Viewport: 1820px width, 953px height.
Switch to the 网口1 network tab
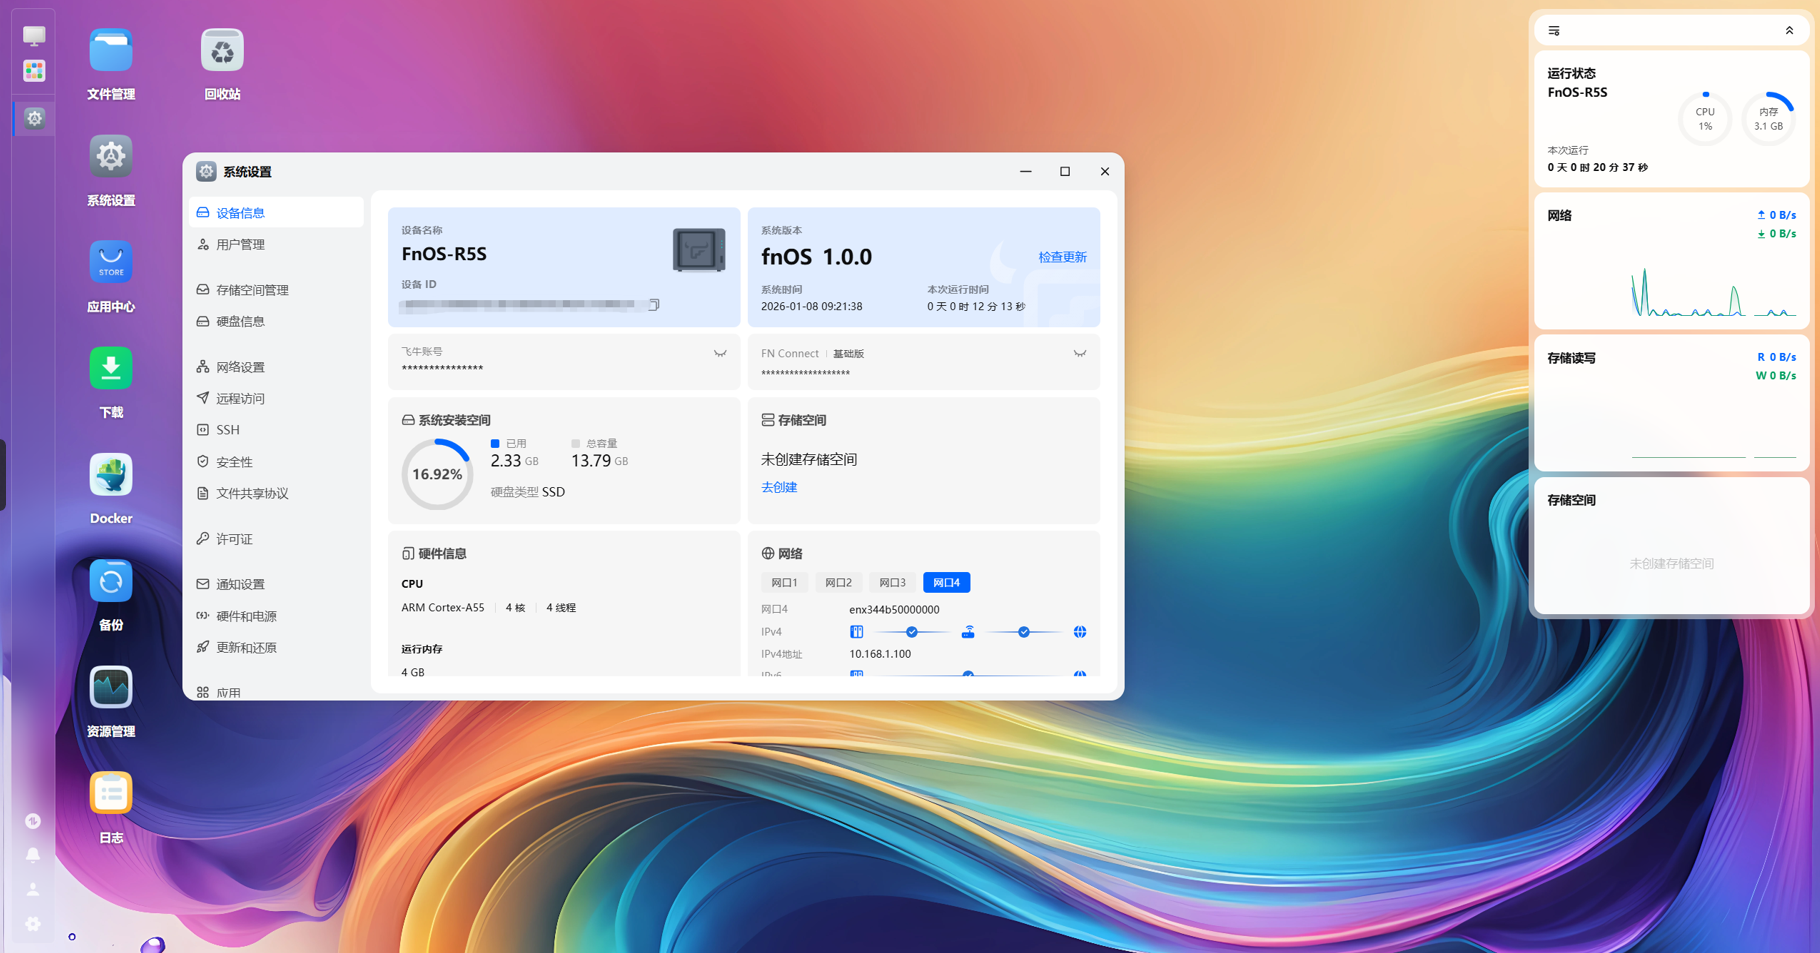pyautogui.click(x=784, y=582)
